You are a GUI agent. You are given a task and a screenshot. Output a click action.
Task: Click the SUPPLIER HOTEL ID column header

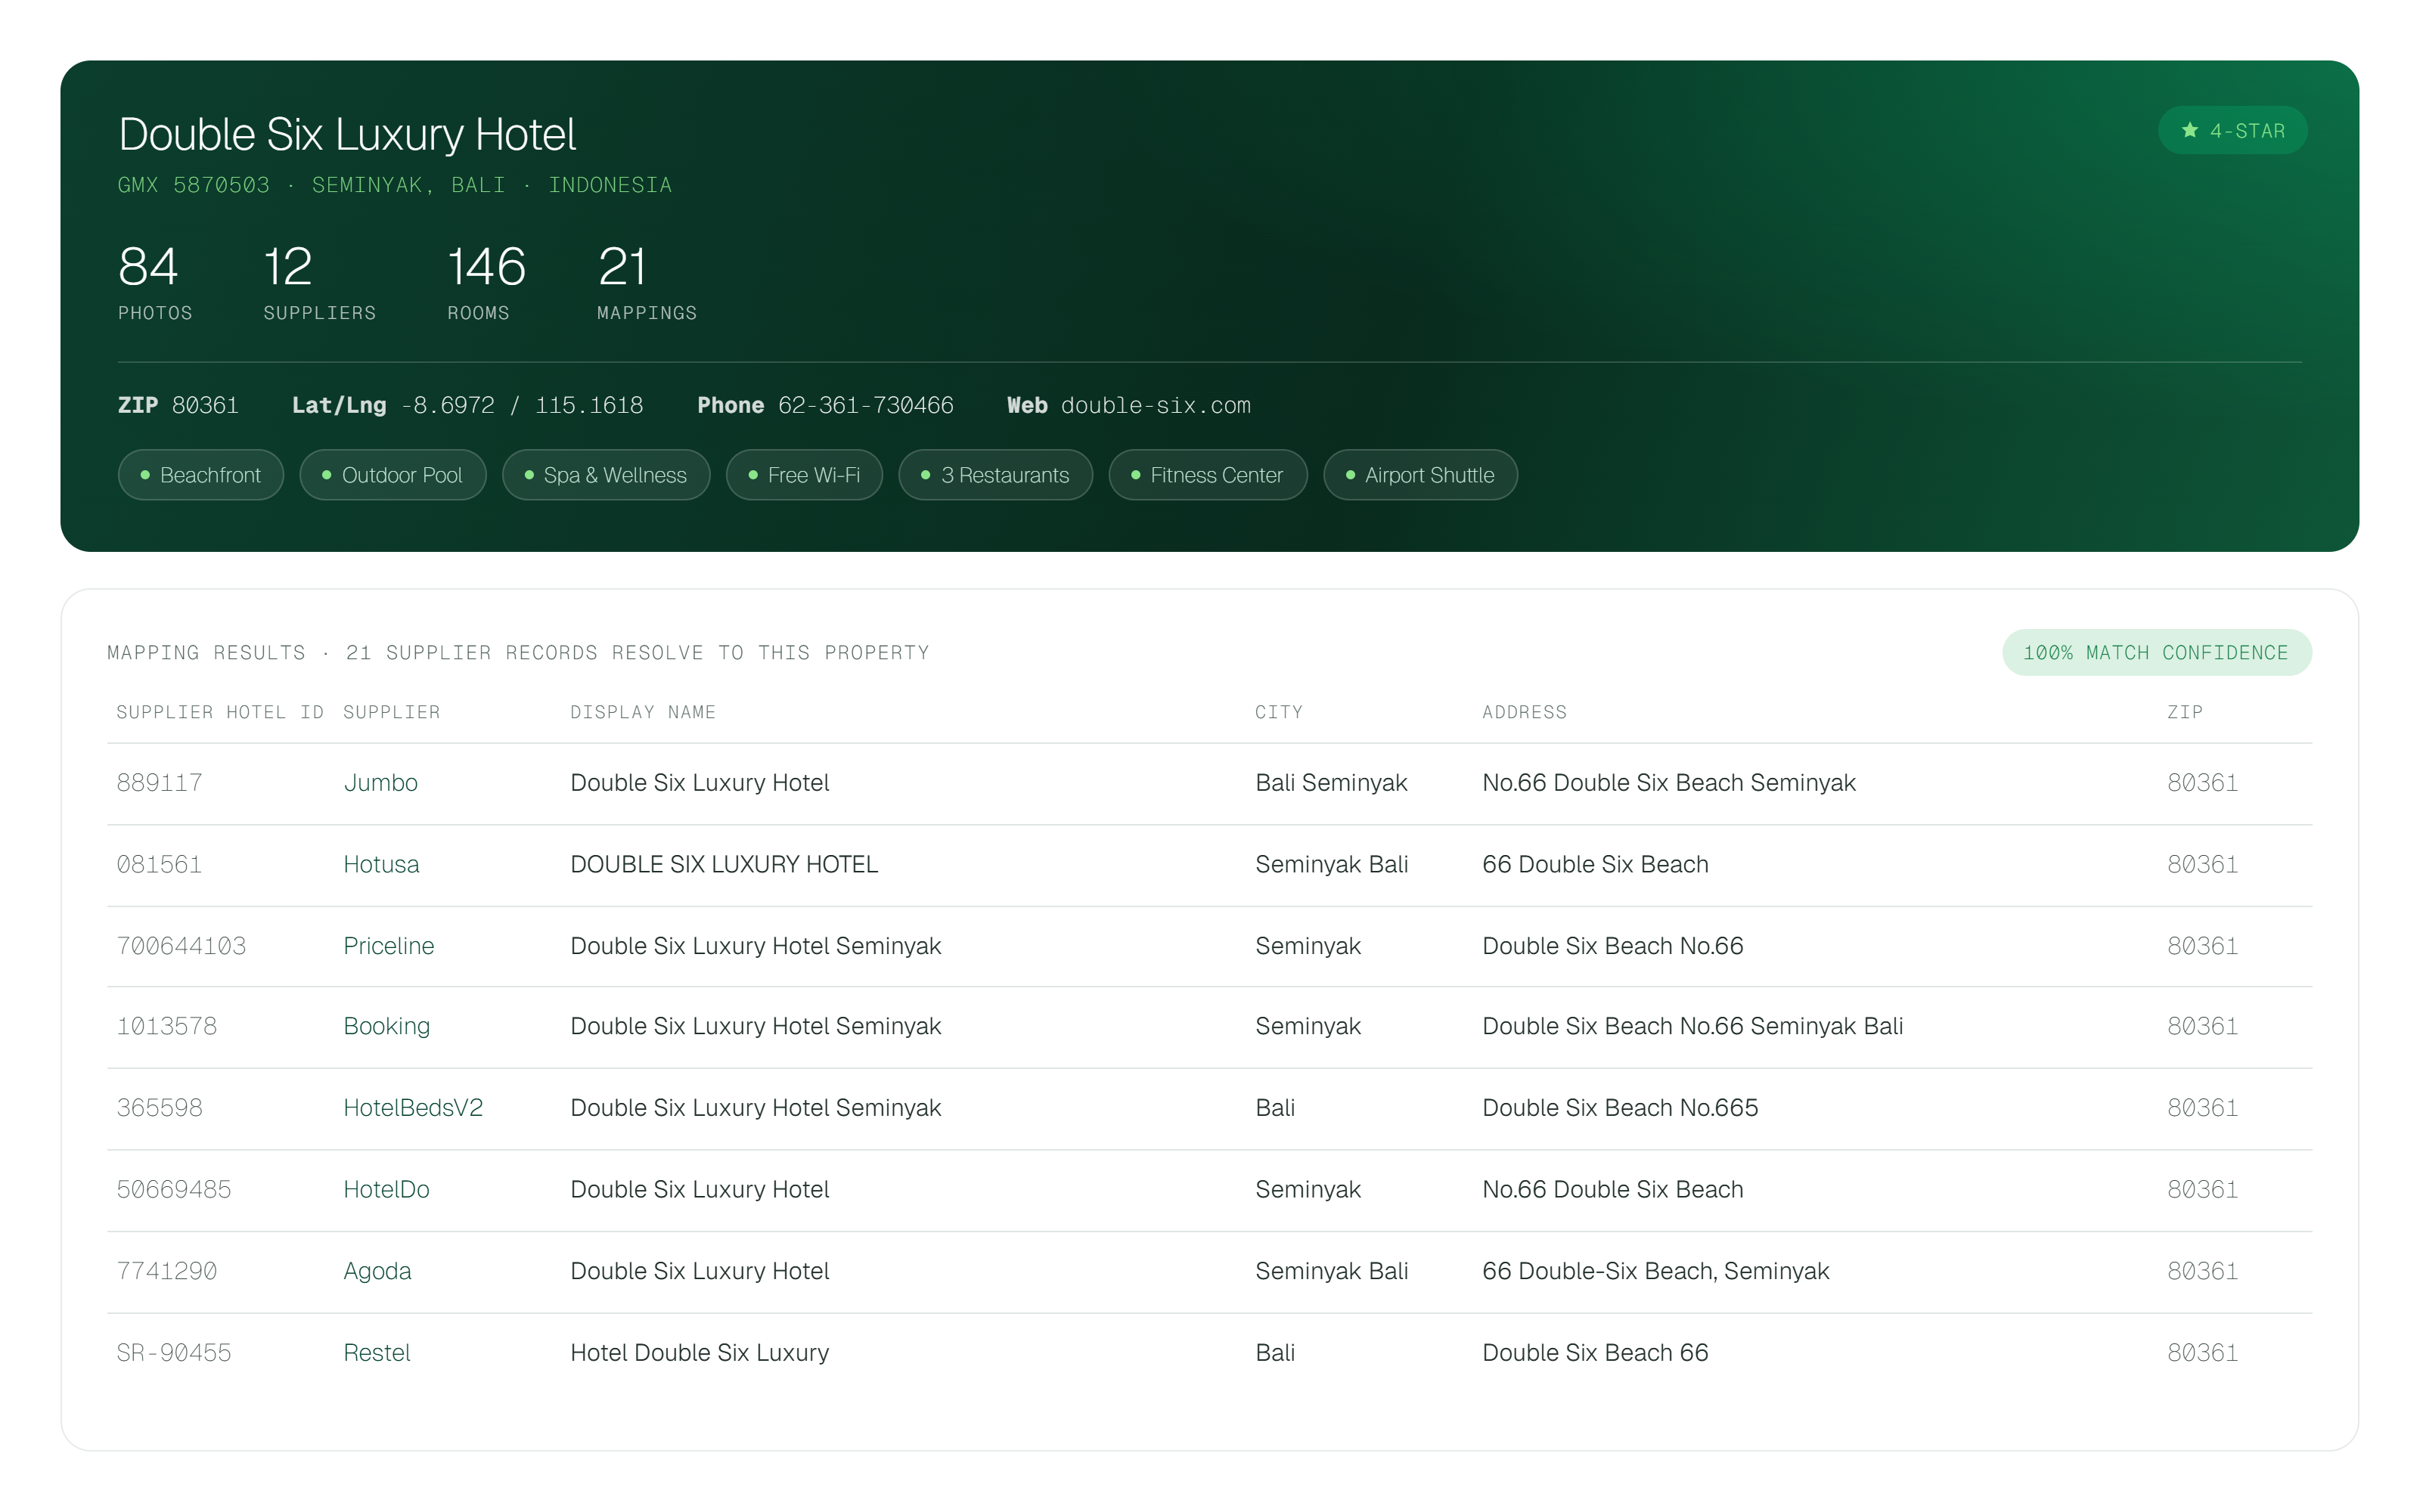(x=220, y=712)
